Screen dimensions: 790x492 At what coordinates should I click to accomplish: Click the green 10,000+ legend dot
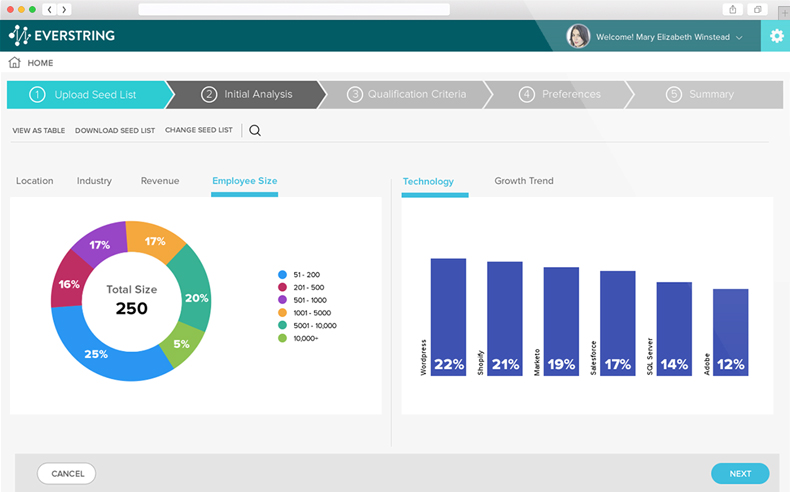click(282, 338)
